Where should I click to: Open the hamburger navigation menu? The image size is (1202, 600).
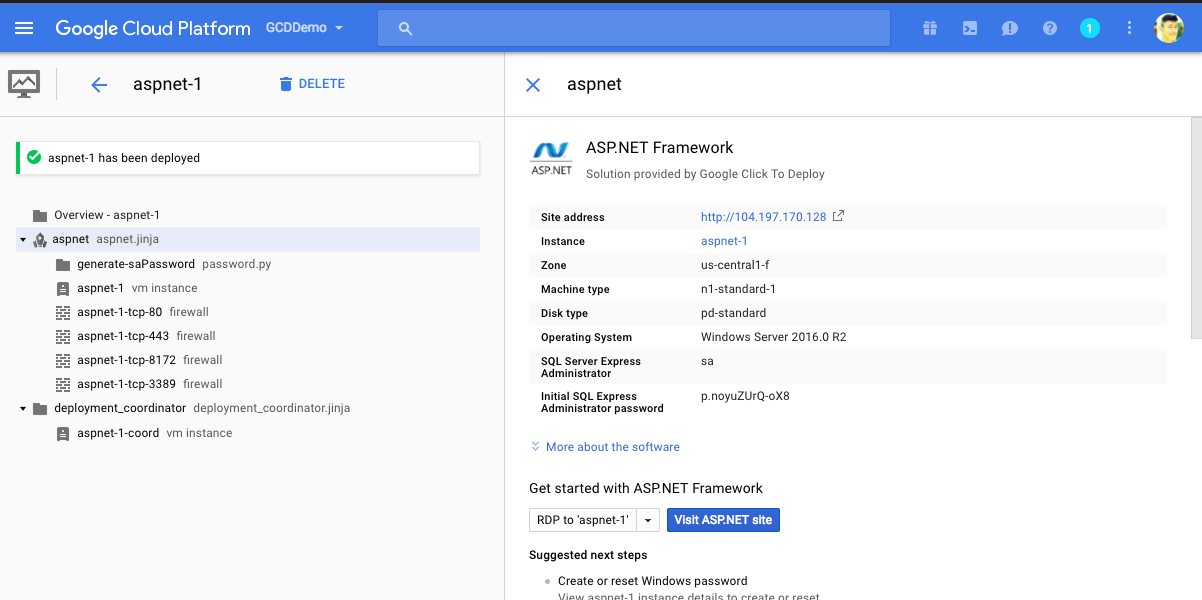click(24, 28)
